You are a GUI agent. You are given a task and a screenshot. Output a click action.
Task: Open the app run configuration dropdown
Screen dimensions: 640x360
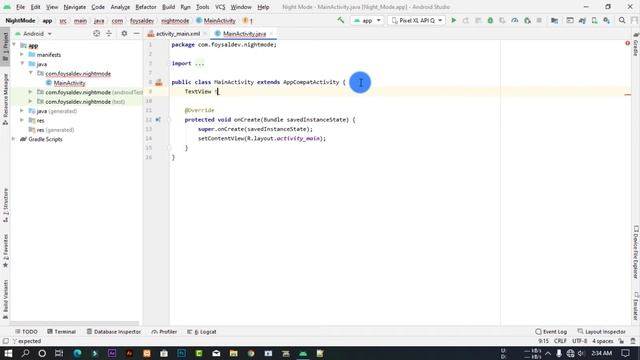367,20
